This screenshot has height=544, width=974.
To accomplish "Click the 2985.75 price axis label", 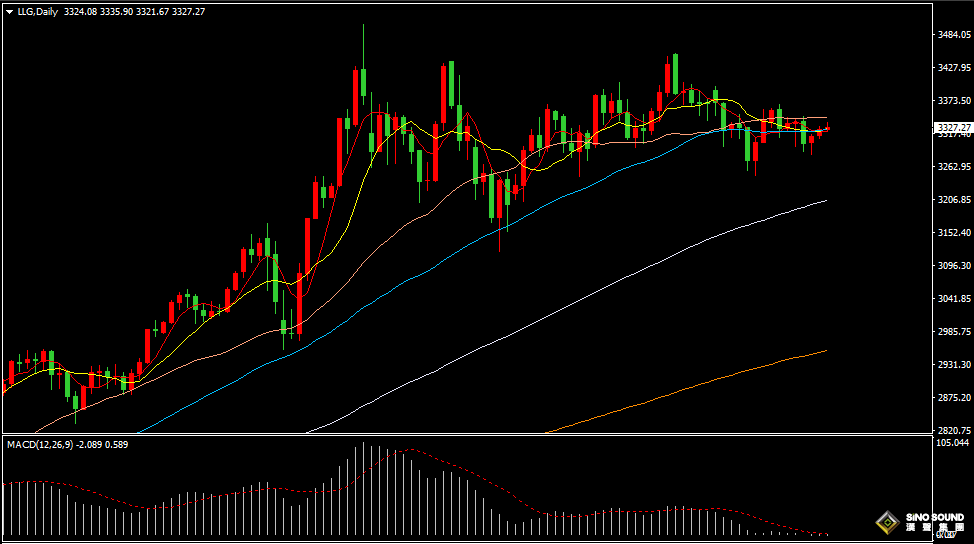I will 954,332.
